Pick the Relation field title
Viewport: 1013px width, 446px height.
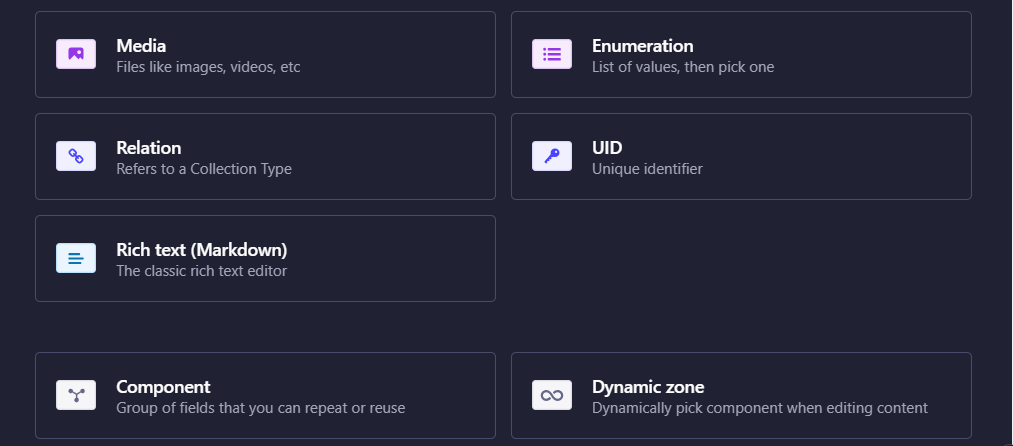pos(149,148)
